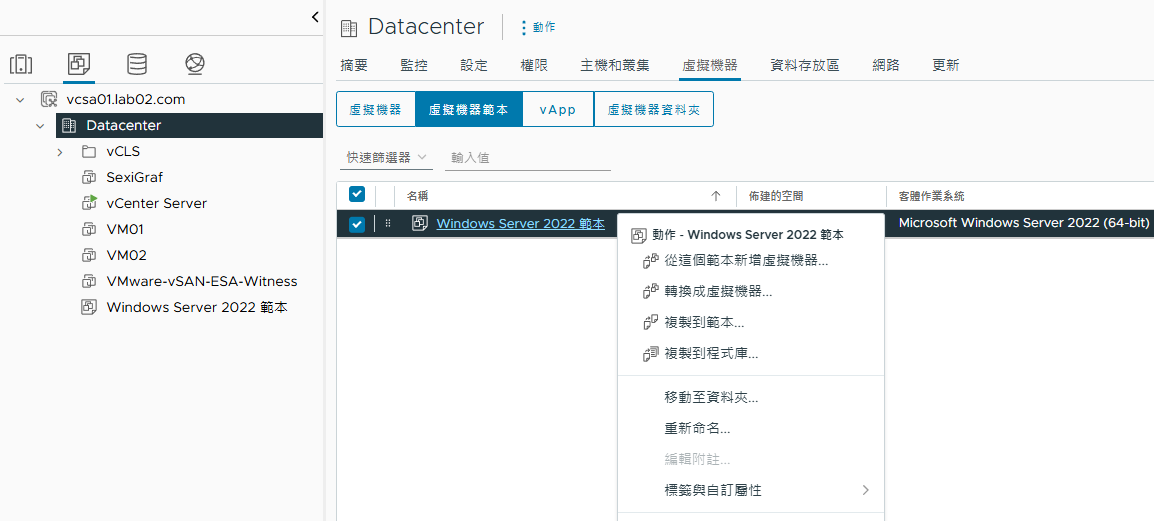Click icon beside 複製到範本
Image resolution: width=1154 pixels, height=521 pixels.
pyautogui.click(x=650, y=322)
